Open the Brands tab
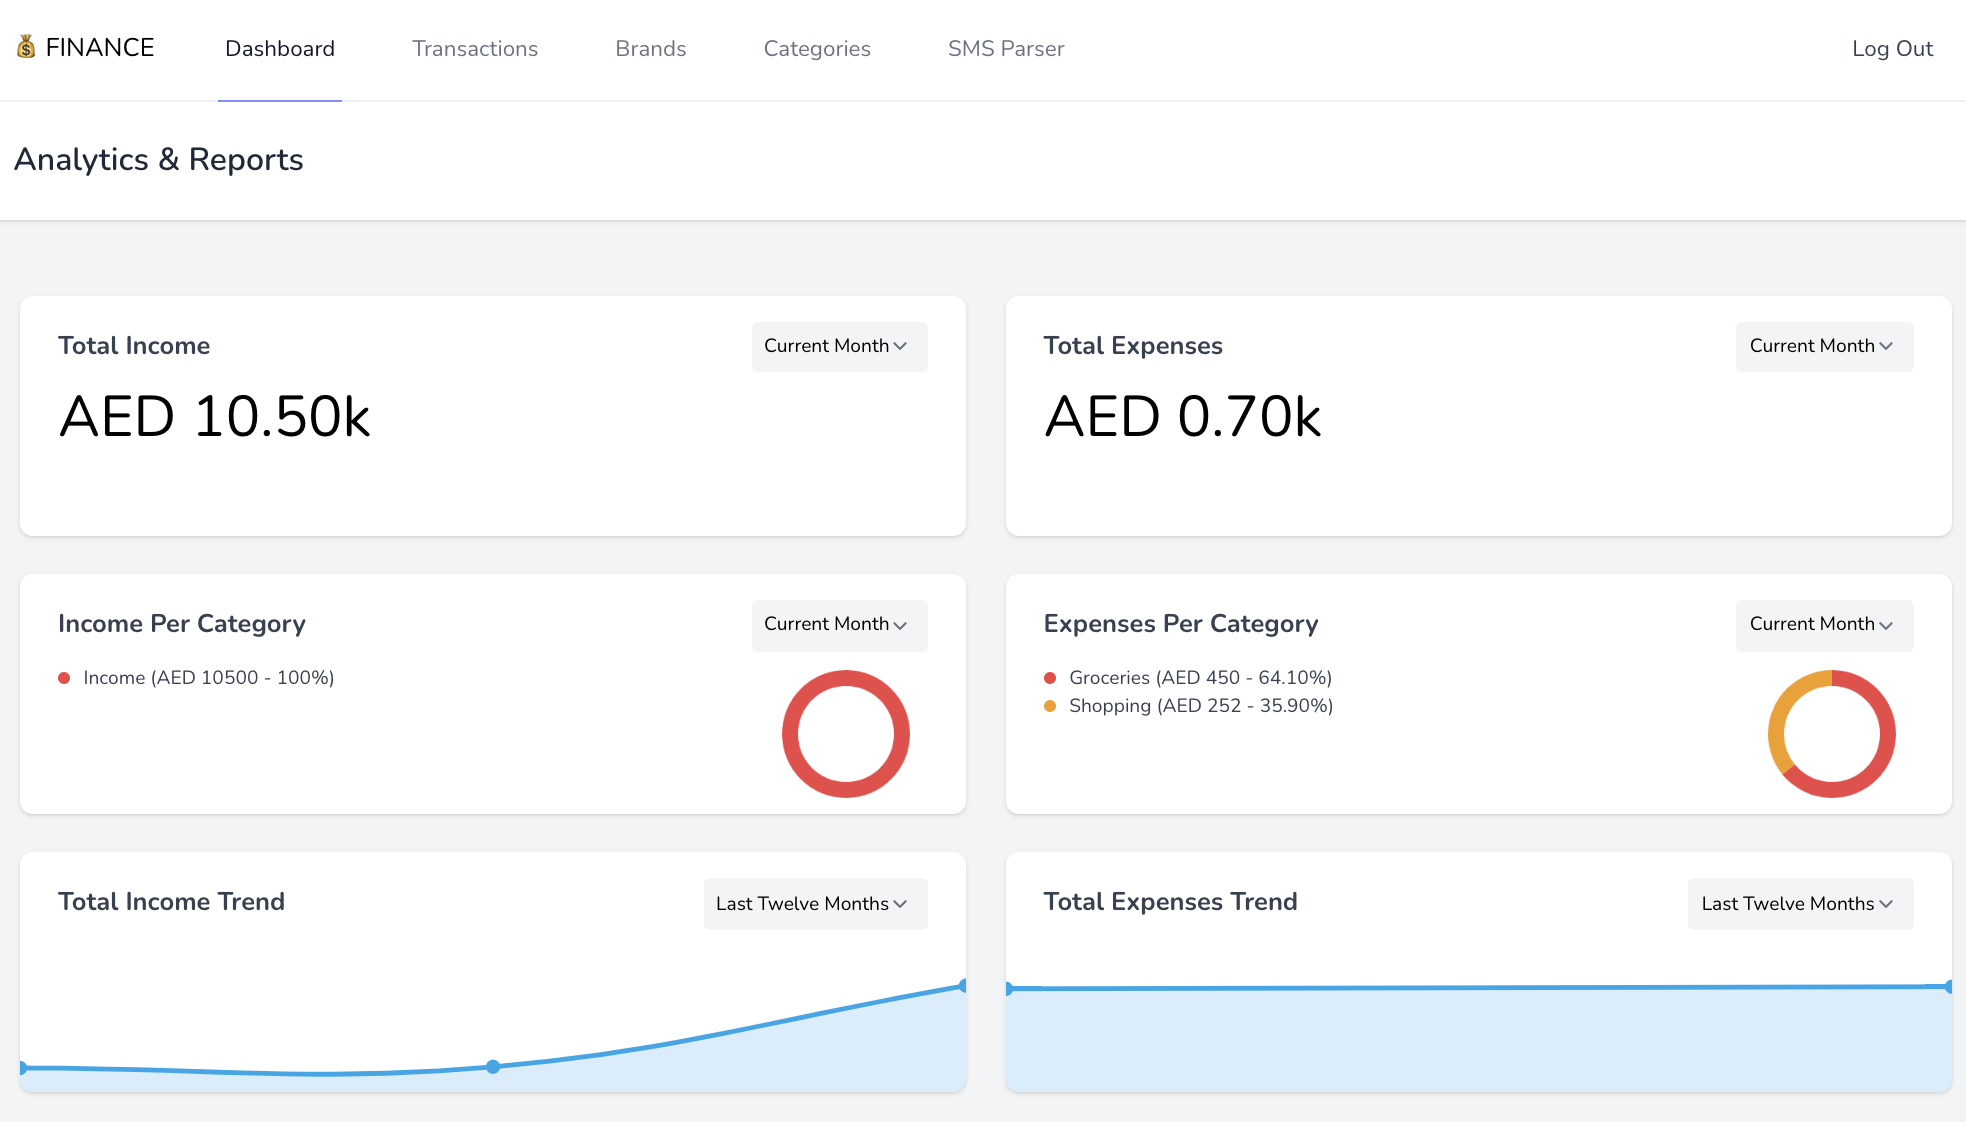 pos(650,49)
